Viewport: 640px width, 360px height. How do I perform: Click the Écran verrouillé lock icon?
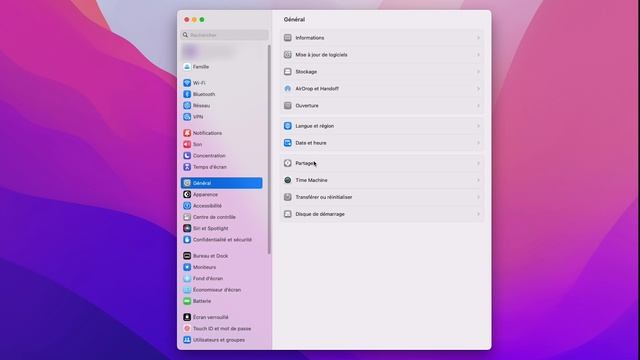187,317
